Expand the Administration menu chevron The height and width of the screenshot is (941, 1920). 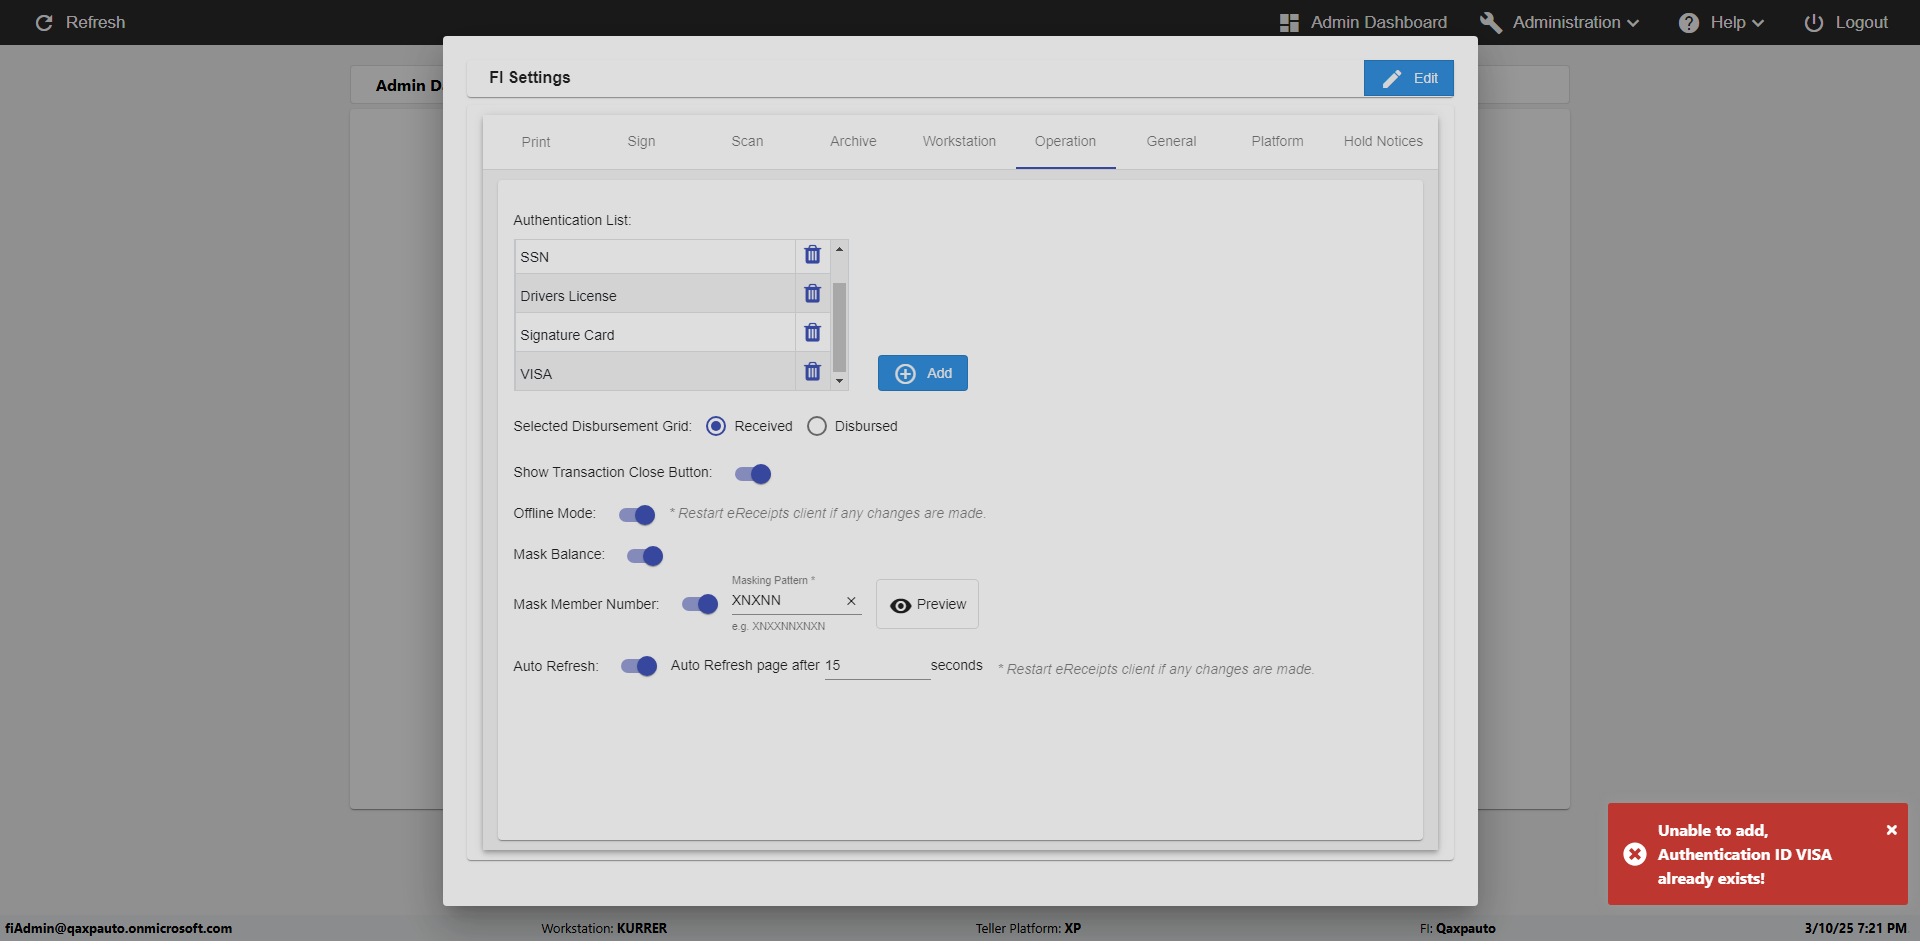pyautogui.click(x=1633, y=23)
